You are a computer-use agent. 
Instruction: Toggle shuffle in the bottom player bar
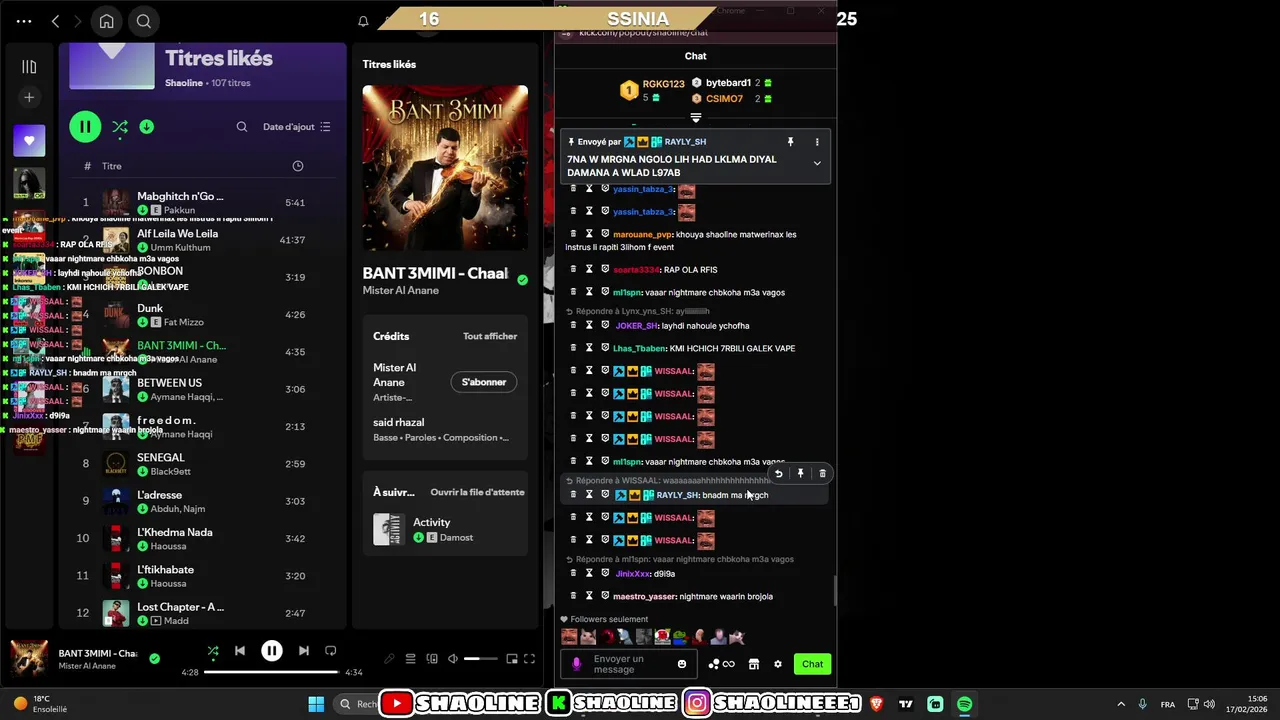213,651
